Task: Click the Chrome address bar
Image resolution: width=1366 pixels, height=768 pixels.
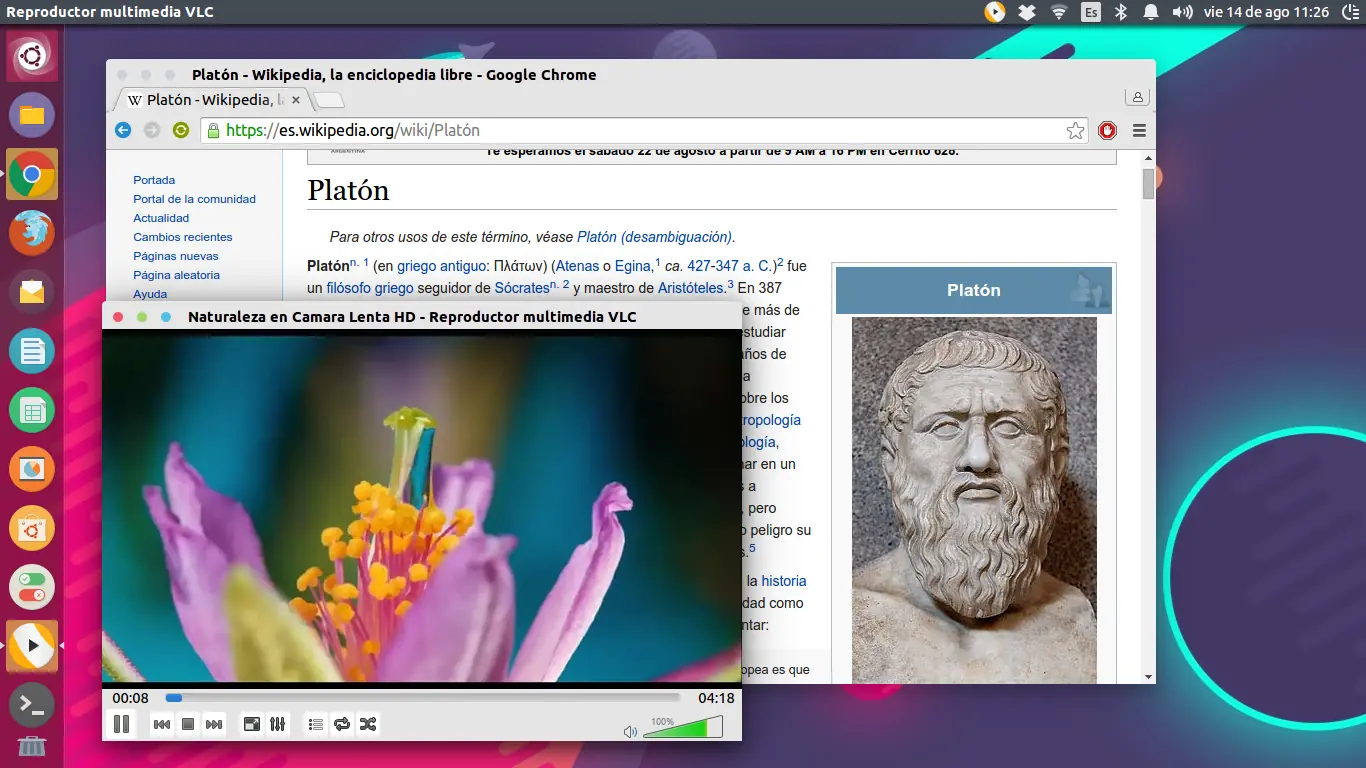Action: pos(640,130)
